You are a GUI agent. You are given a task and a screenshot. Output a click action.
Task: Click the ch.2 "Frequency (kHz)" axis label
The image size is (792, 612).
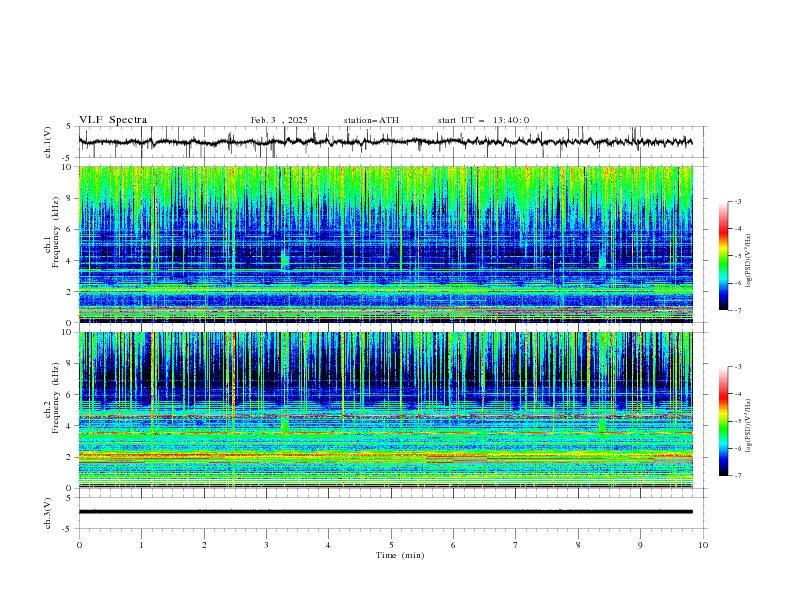click(x=56, y=397)
